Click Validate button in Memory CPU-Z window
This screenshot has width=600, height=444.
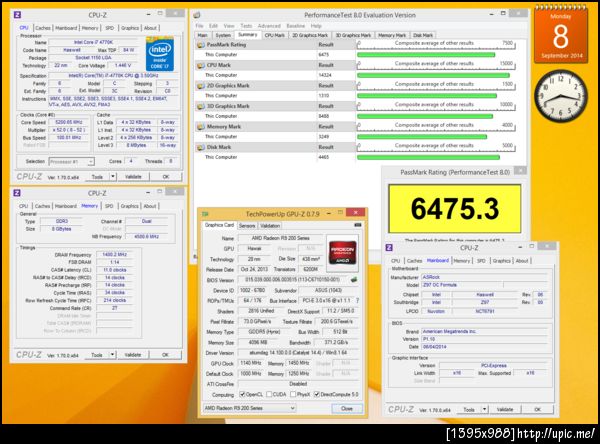[x=133, y=355]
